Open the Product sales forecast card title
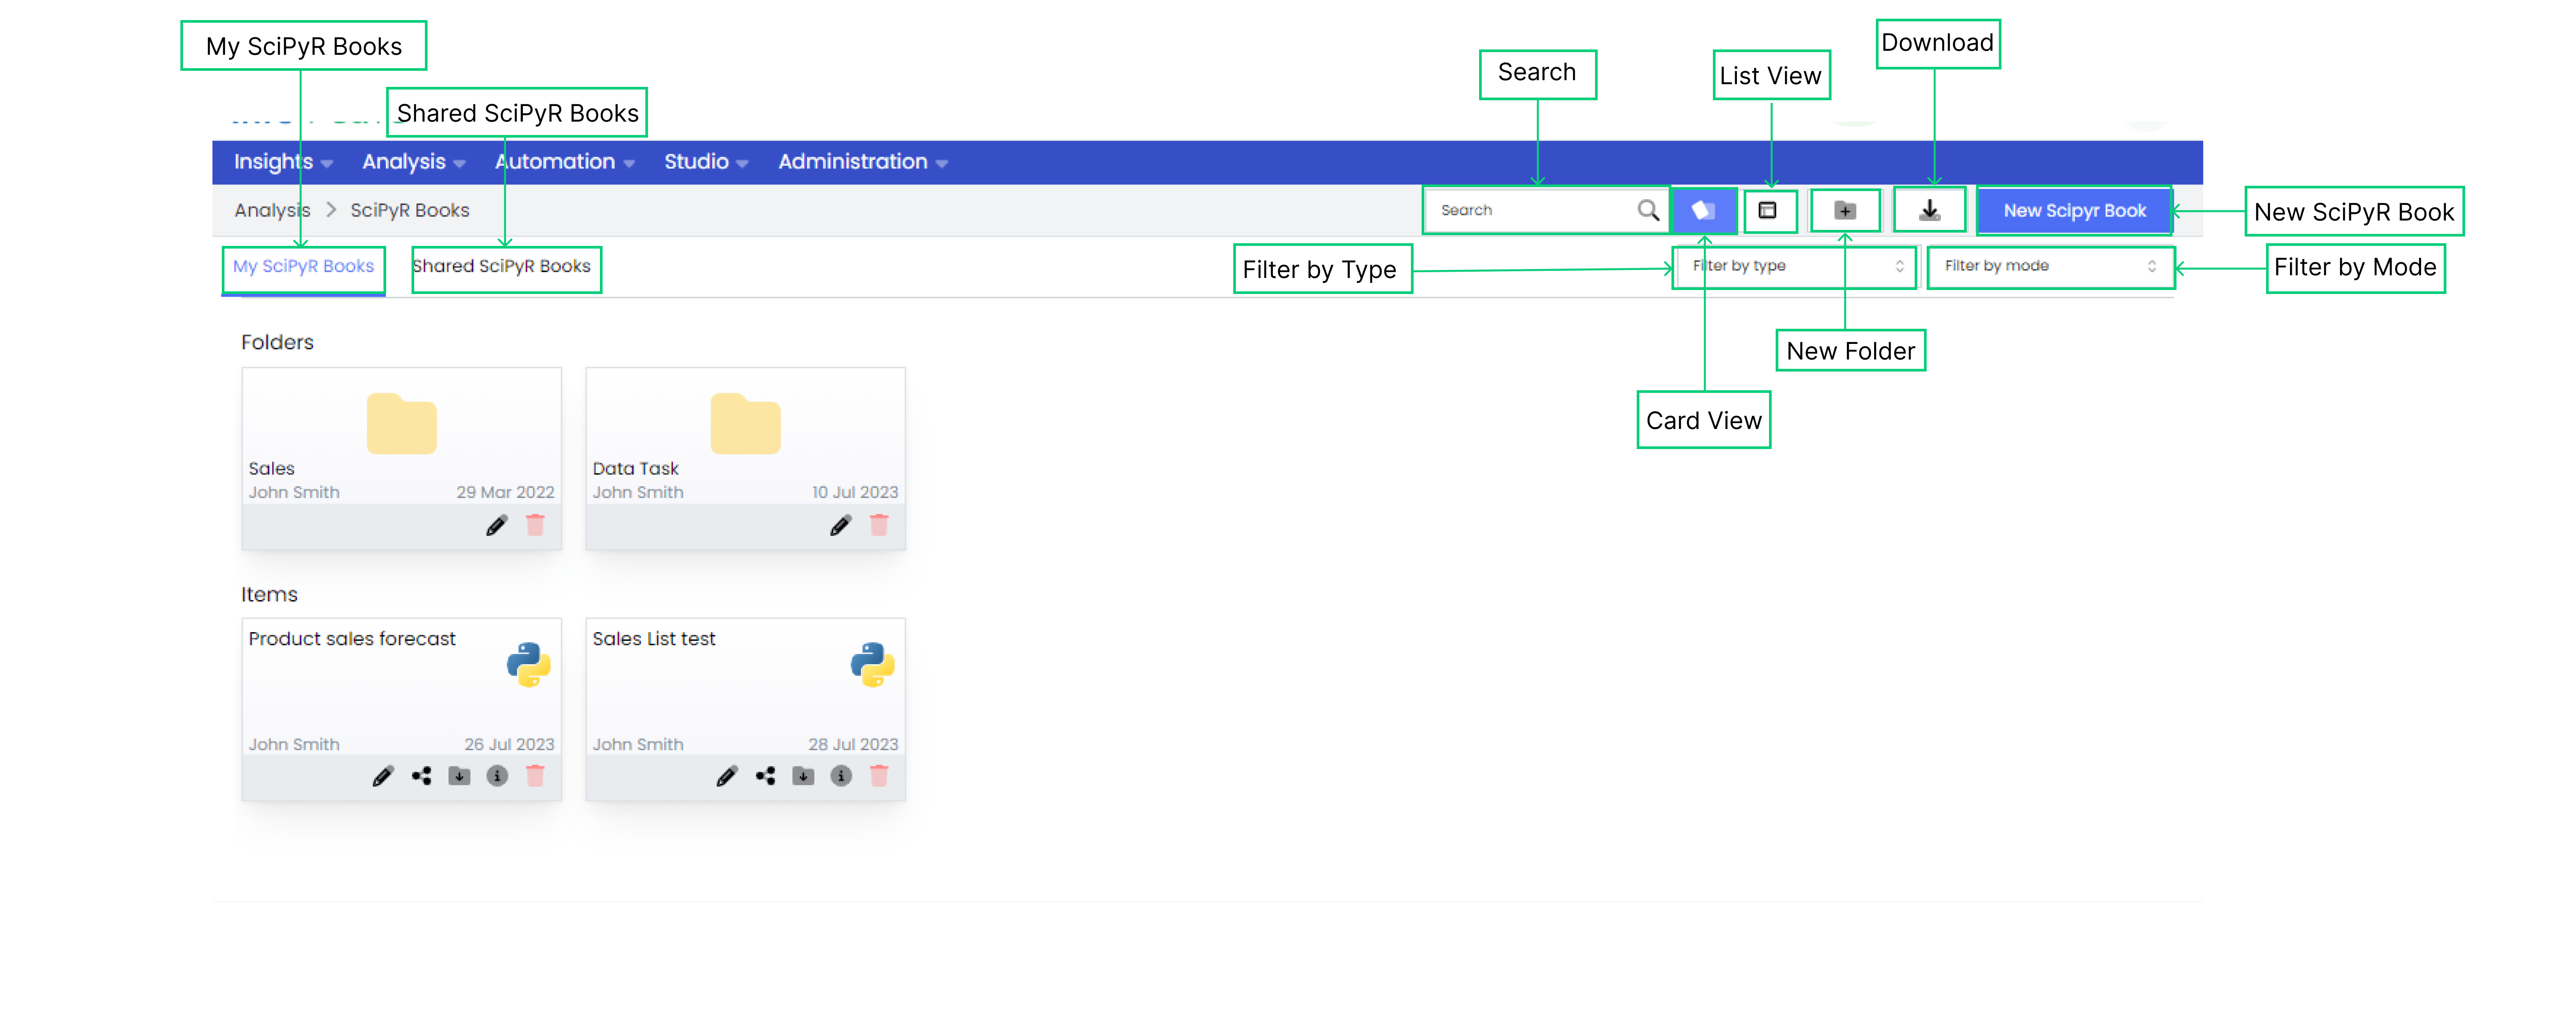The image size is (2576, 1013). point(352,639)
